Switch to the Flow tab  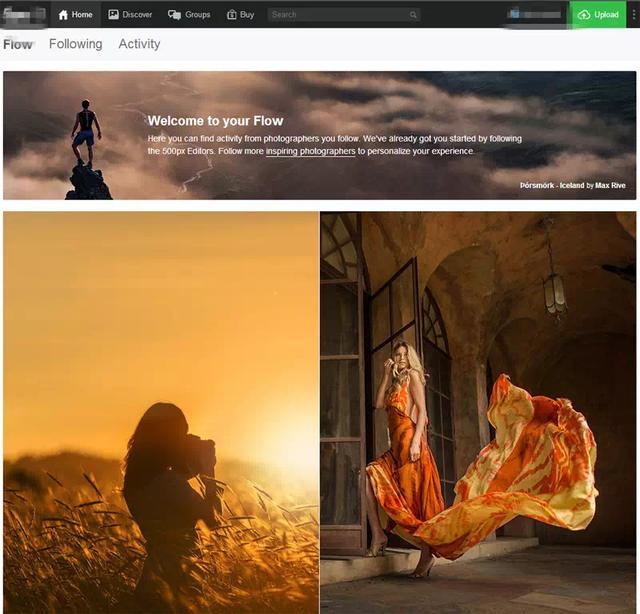(18, 44)
